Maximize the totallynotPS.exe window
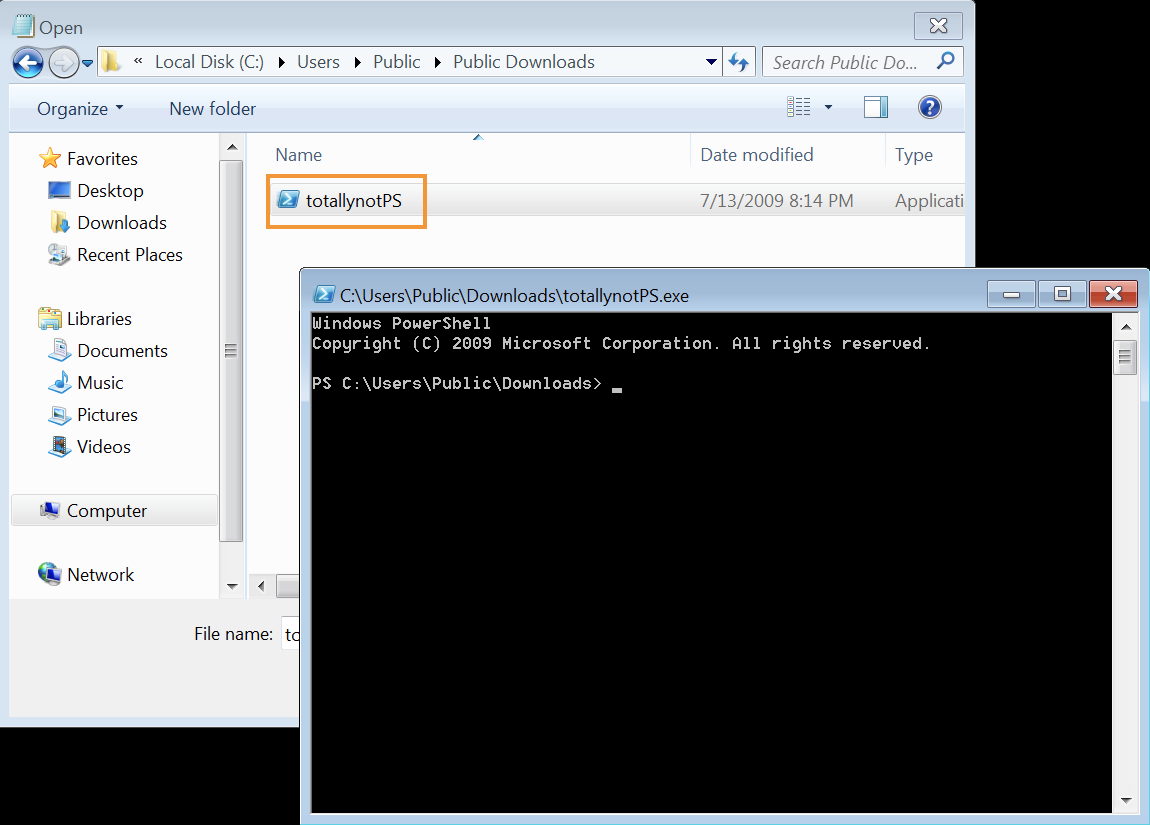This screenshot has width=1150, height=825. click(x=1061, y=294)
